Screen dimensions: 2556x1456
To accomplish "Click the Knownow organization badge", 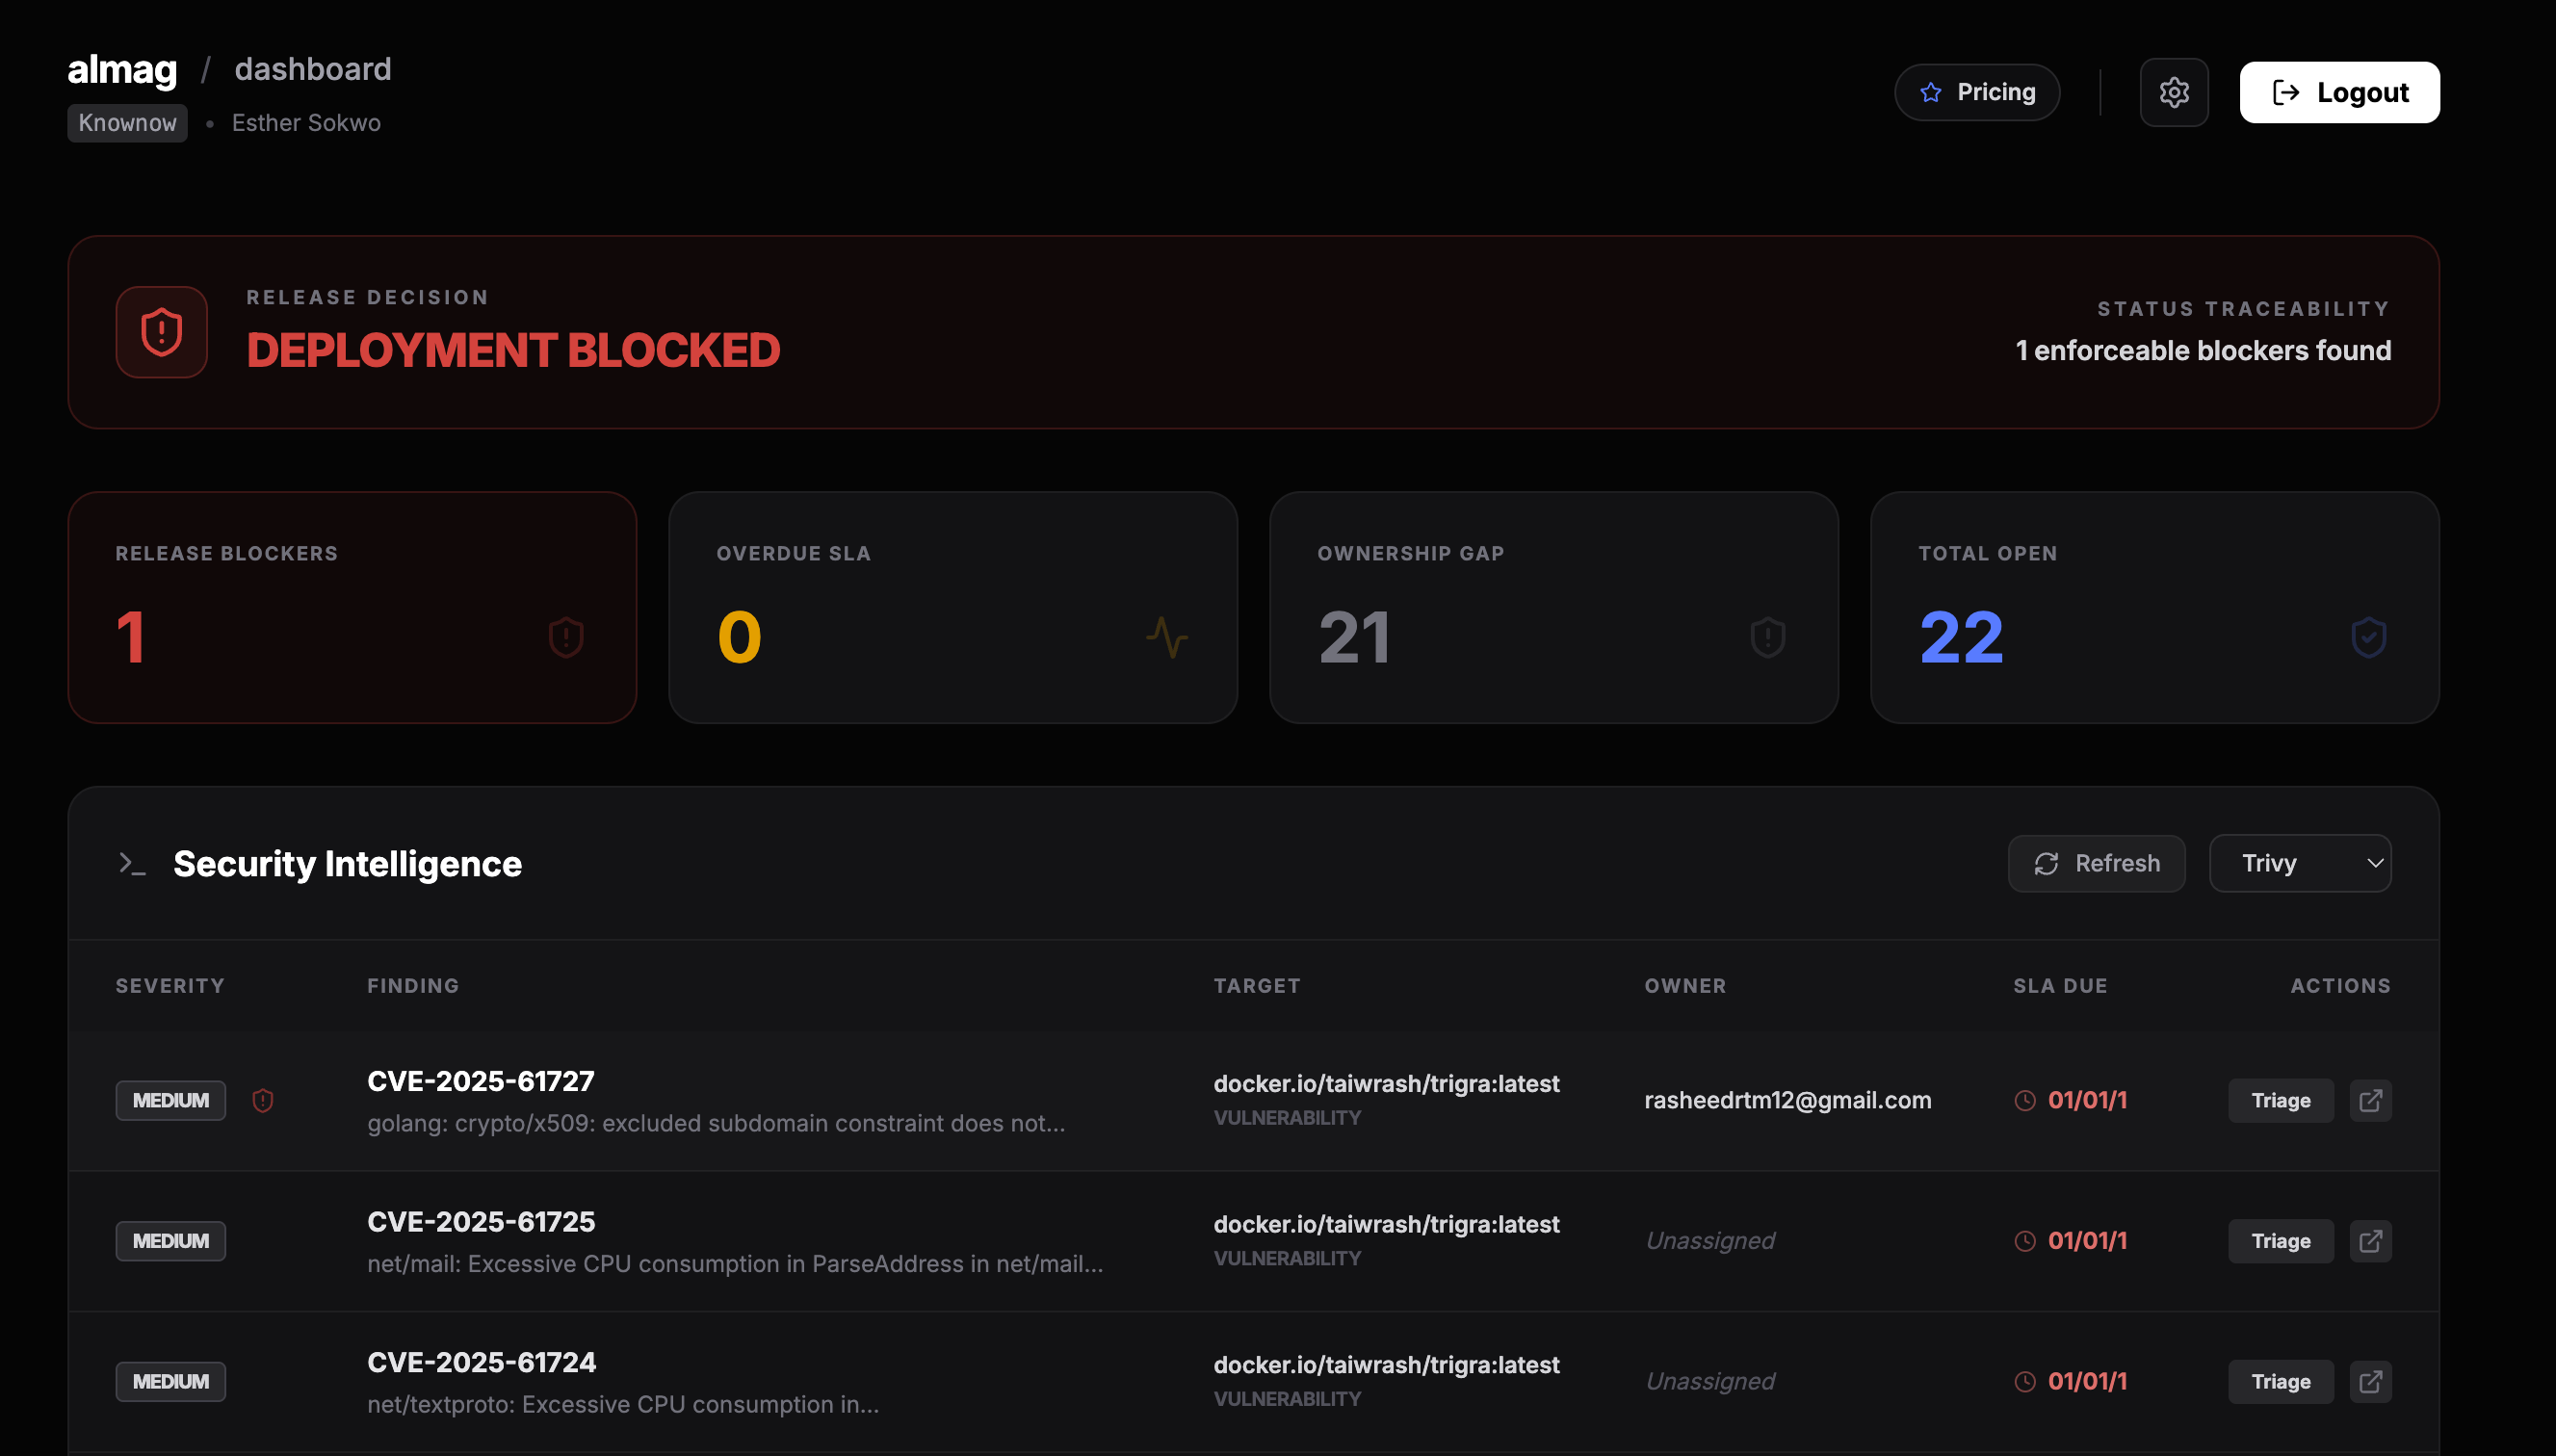I will pos(127,123).
